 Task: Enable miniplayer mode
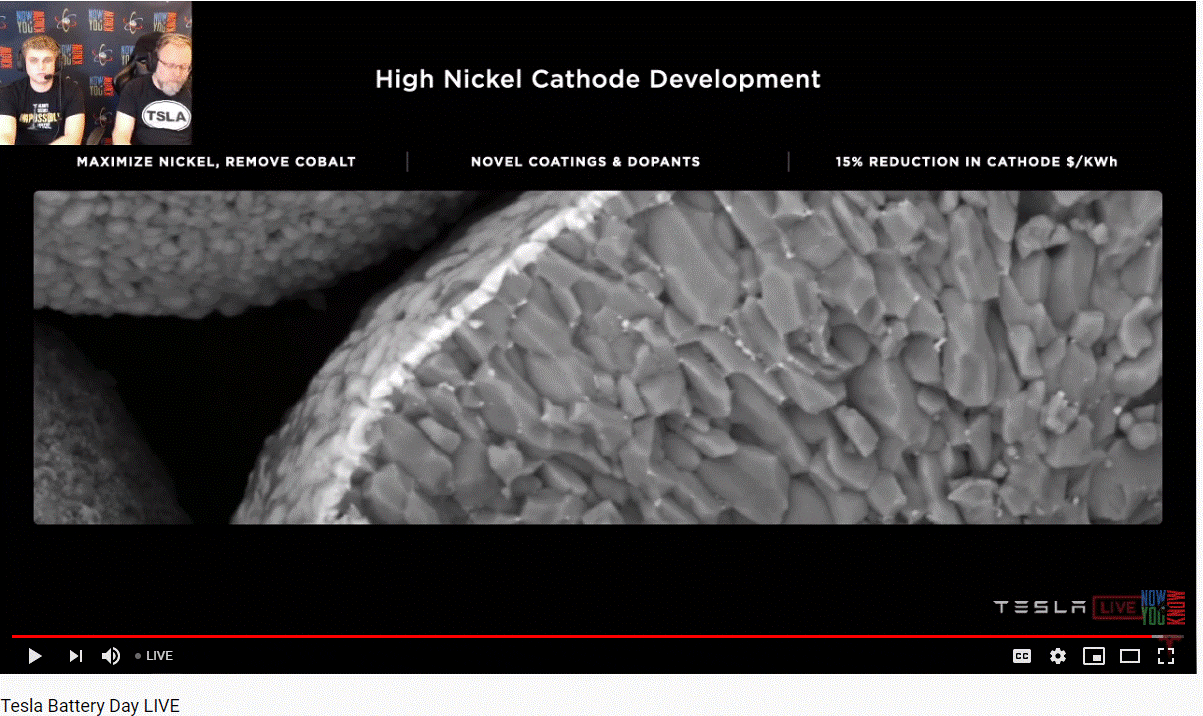click(x=1094, y=656)
